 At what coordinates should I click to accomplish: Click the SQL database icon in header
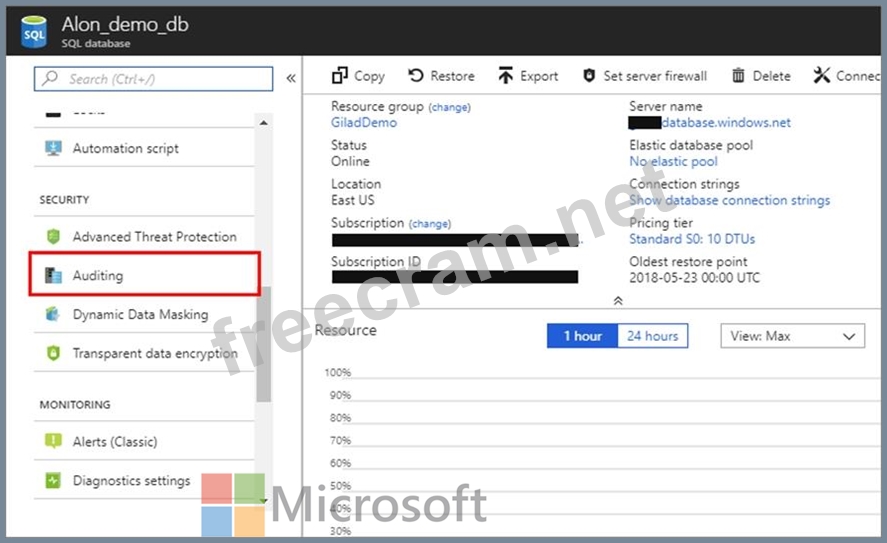(x=33, y=32)
